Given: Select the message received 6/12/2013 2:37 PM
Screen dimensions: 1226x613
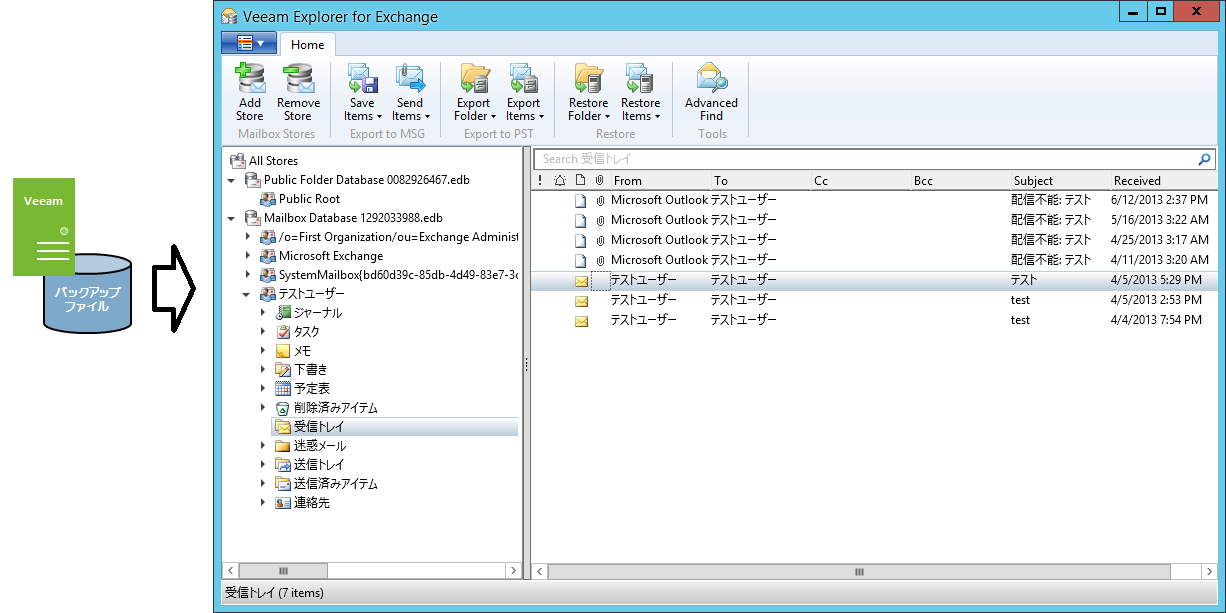Looking at the screenshot, I should point(874,200).
